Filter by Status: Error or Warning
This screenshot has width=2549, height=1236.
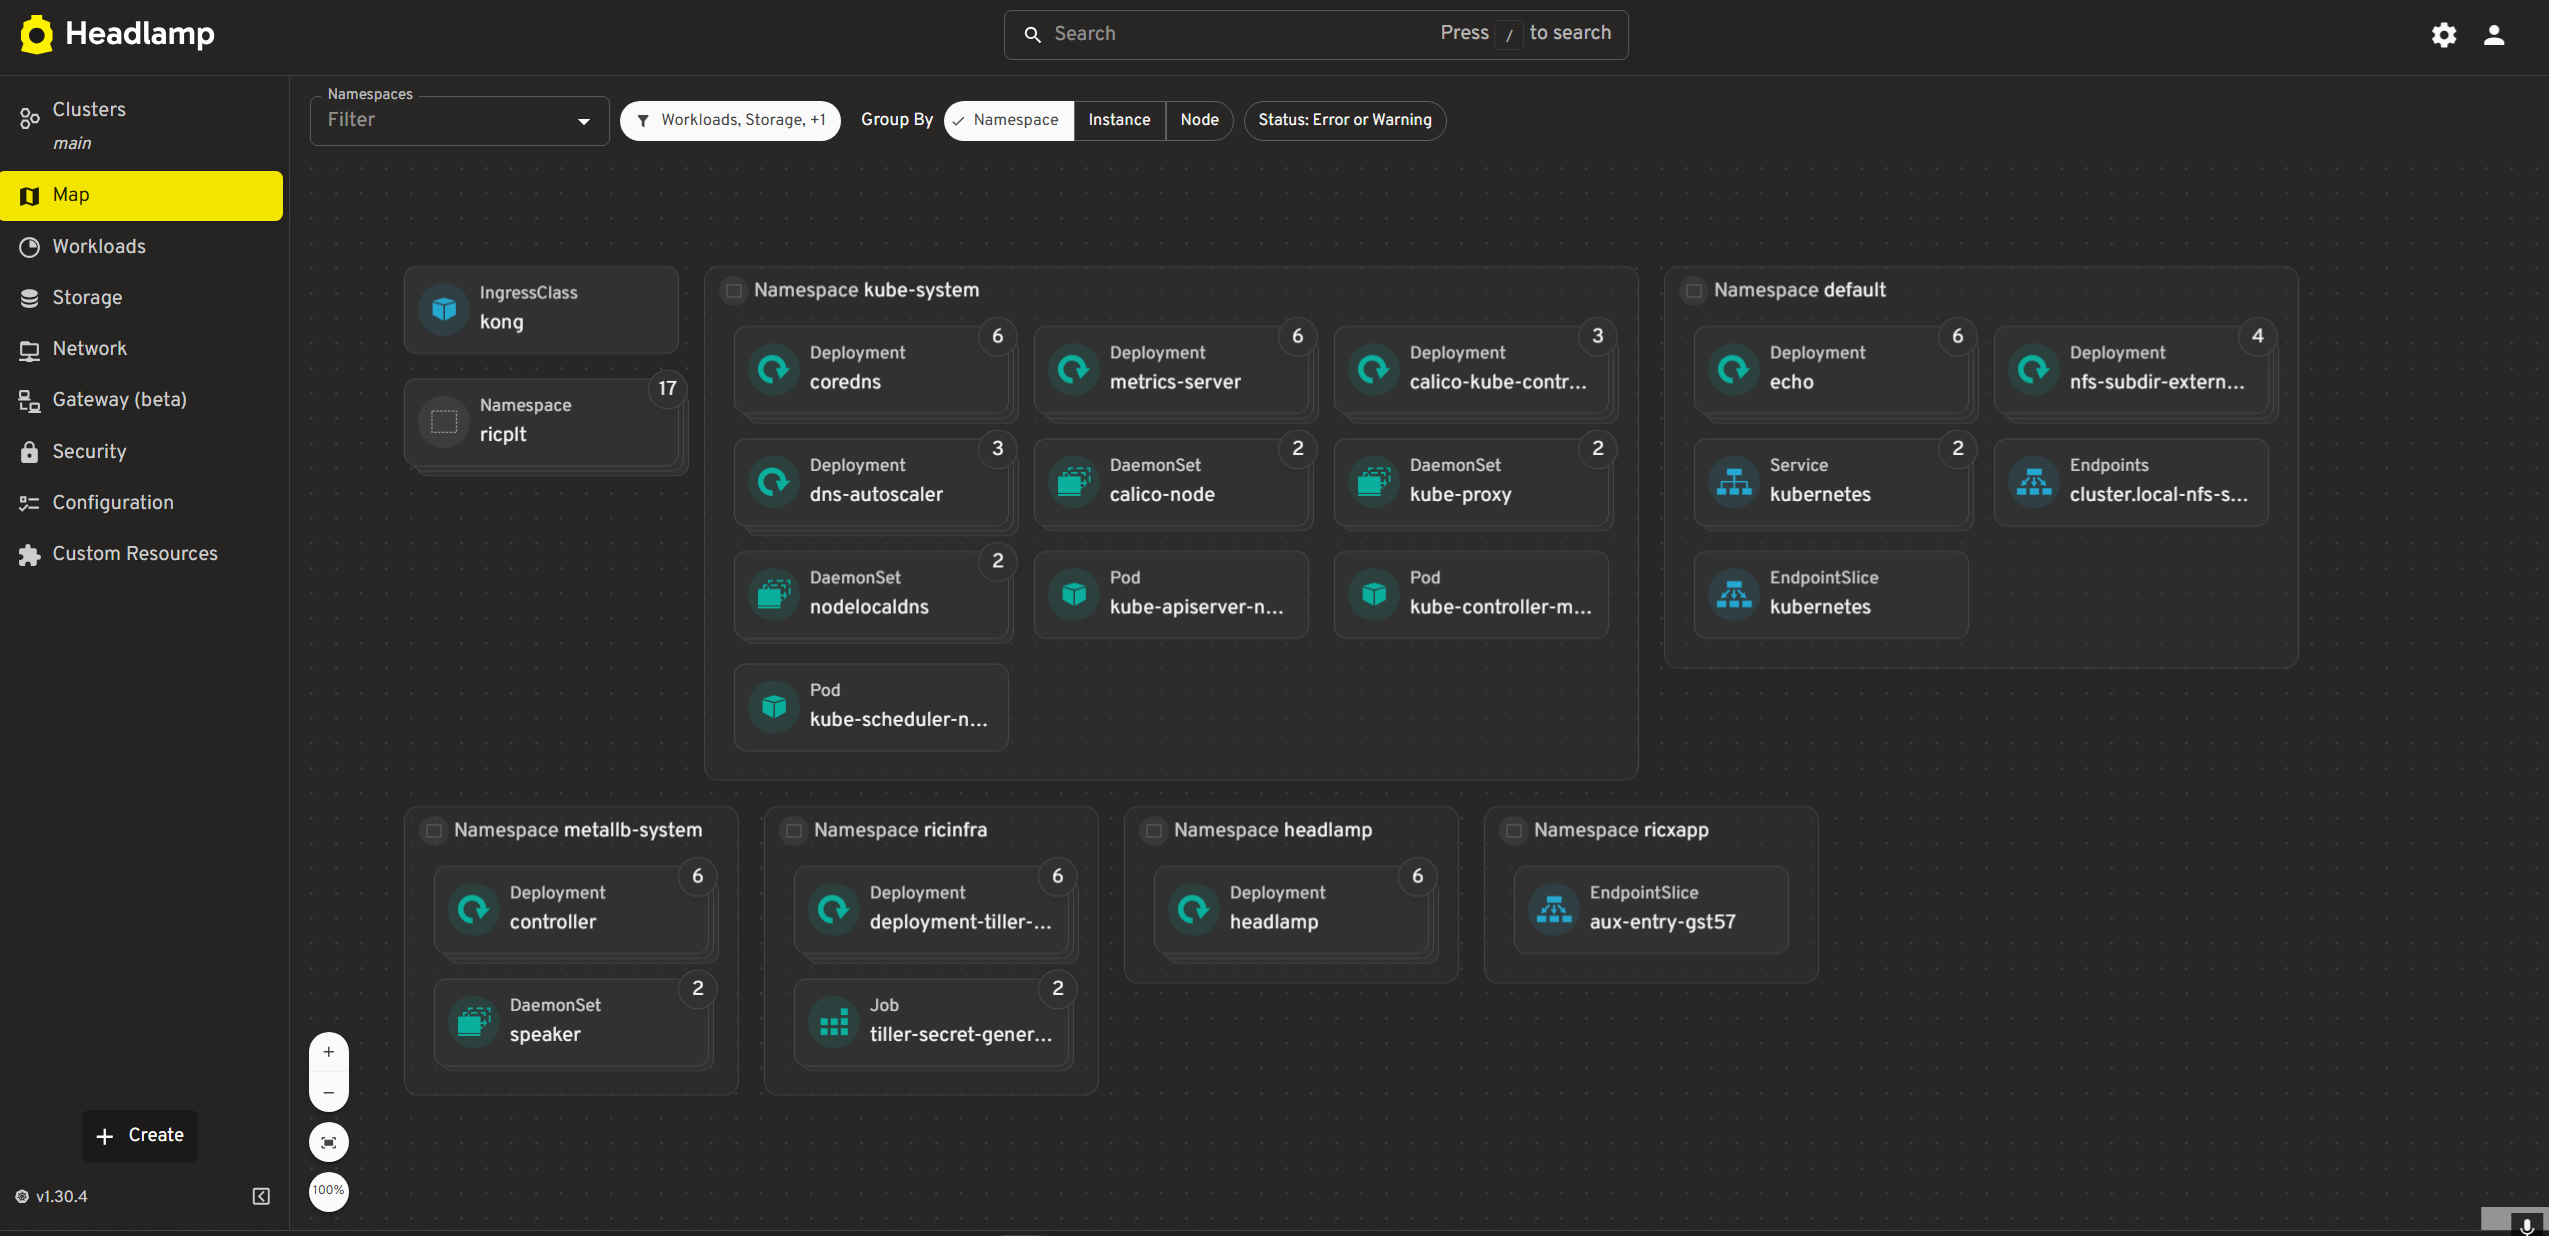click(1345, 121)
